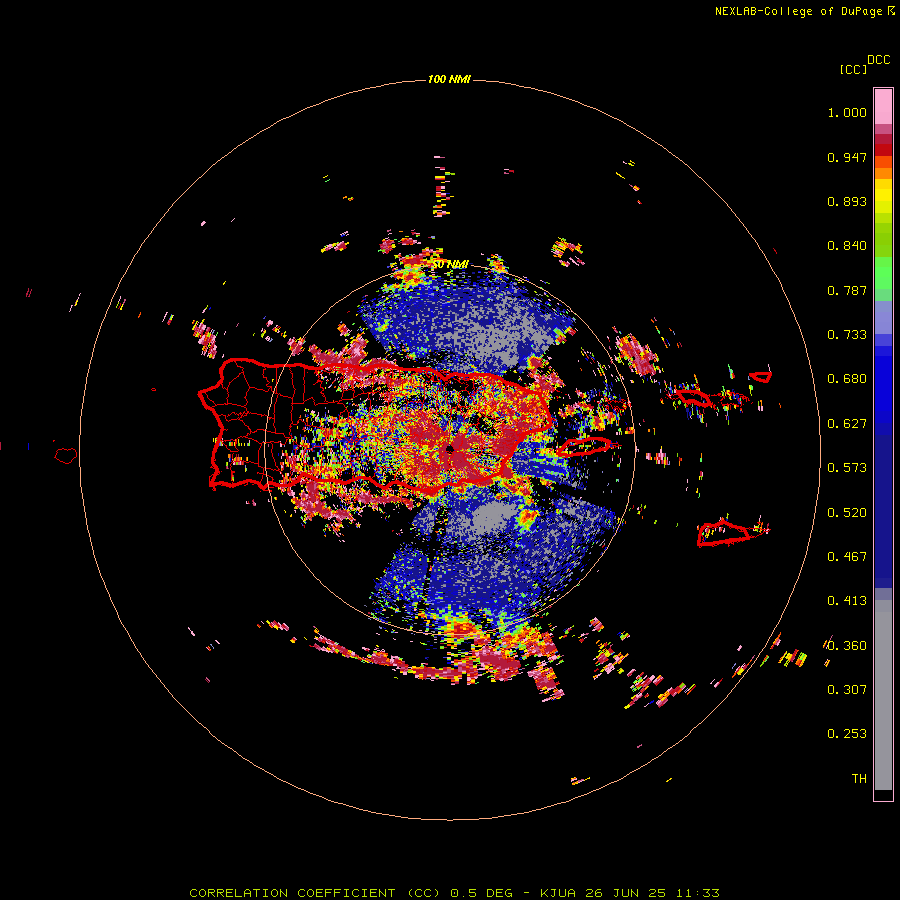This screenshot has width=900, height=900.
Task: Click the 0.520 scale value
Action: (847, 513)
